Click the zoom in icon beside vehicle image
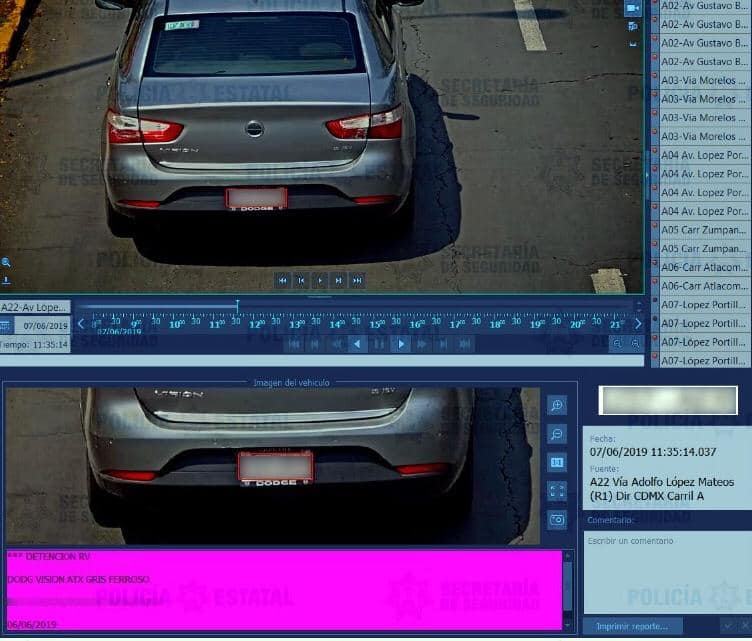 coord(557,405)
